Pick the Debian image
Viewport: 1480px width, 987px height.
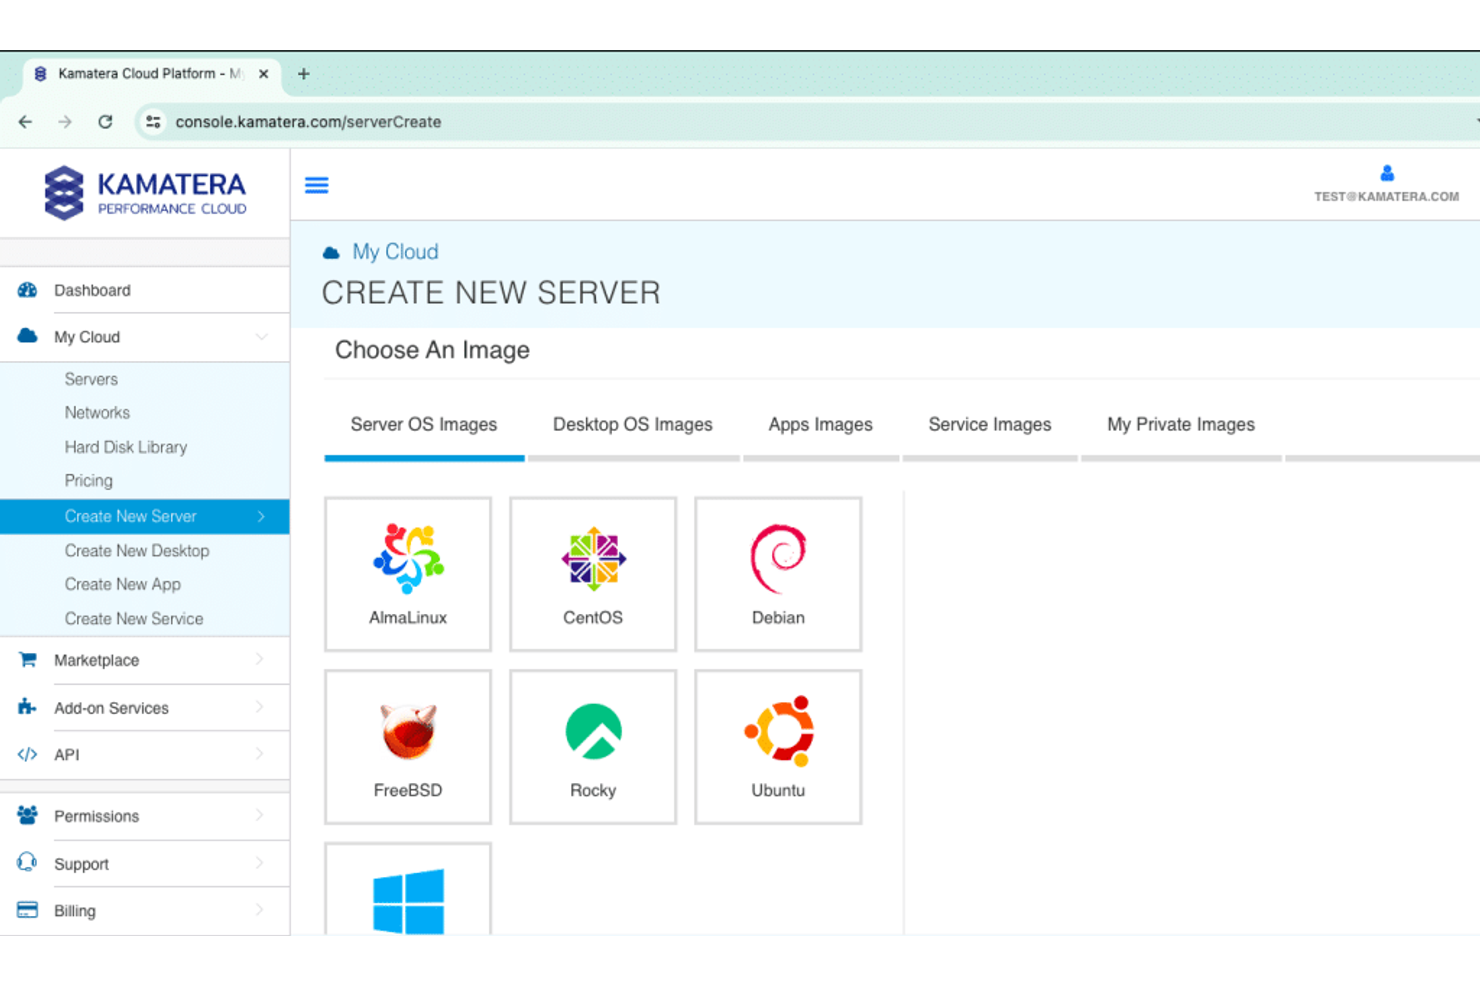click(x=777, y=573)
